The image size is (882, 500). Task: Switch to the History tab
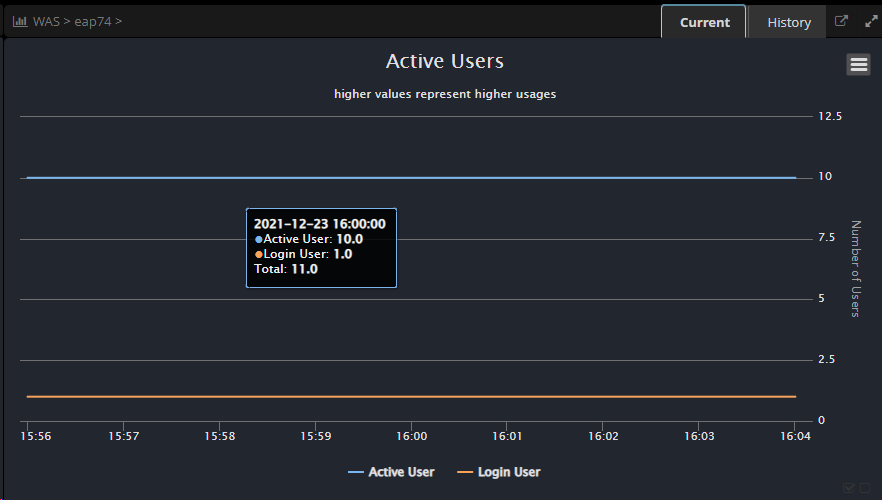tap(788, 22)
